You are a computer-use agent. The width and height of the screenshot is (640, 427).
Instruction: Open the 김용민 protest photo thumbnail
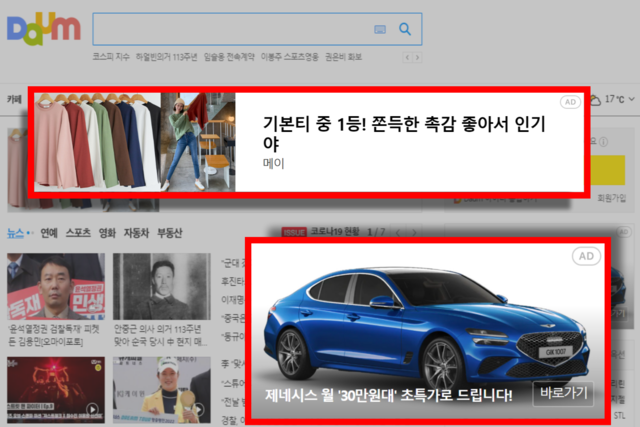[x=56, y=287]
